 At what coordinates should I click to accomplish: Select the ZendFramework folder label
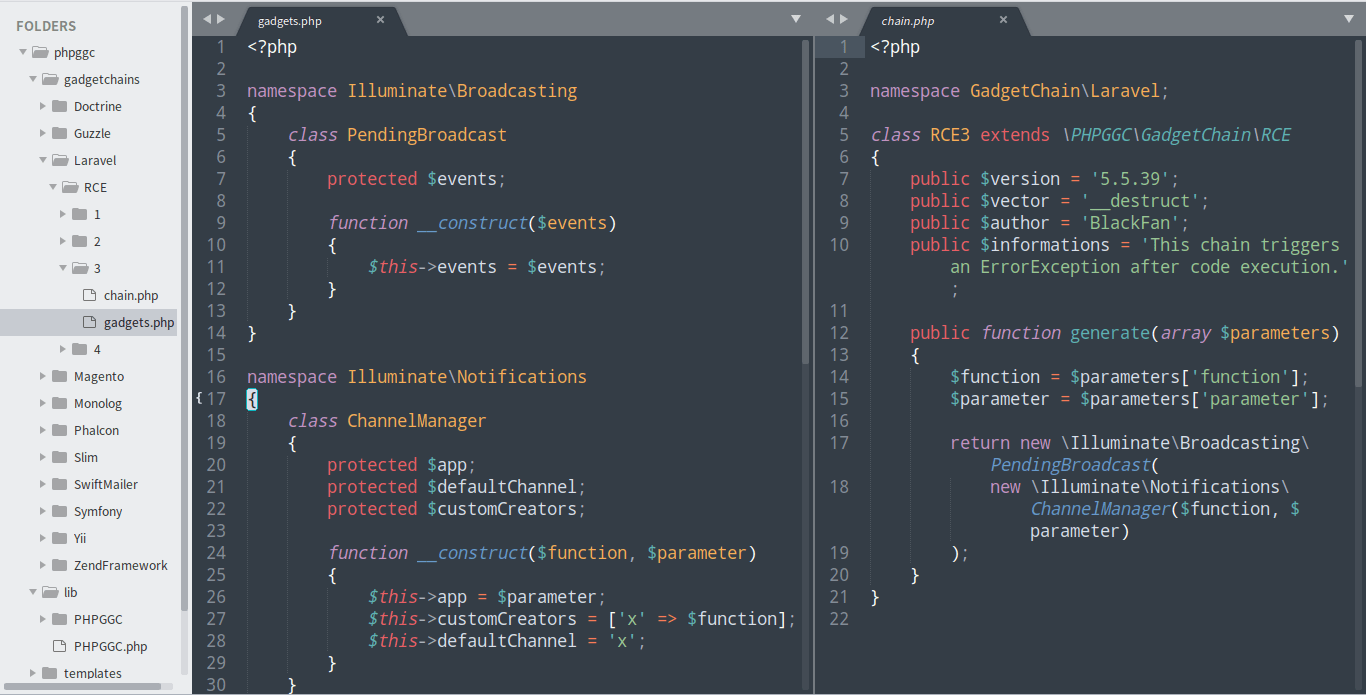coord(121,565)
